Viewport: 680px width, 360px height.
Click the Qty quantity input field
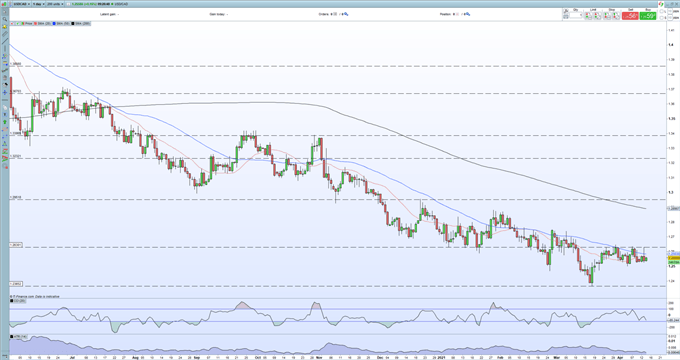point(575,15)
